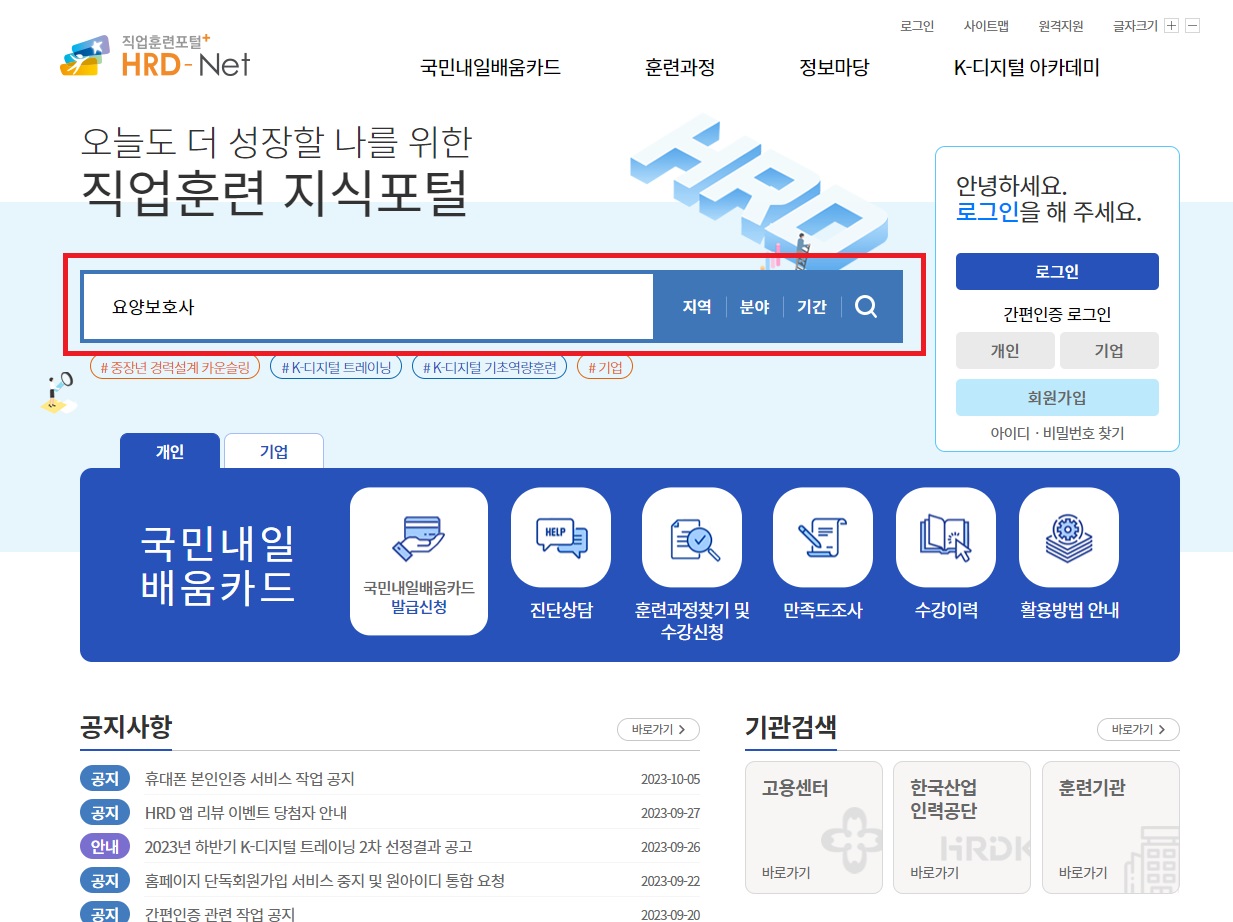Click the HRD-Net logo
This screenshot has width=1233, height=922.
150,58
